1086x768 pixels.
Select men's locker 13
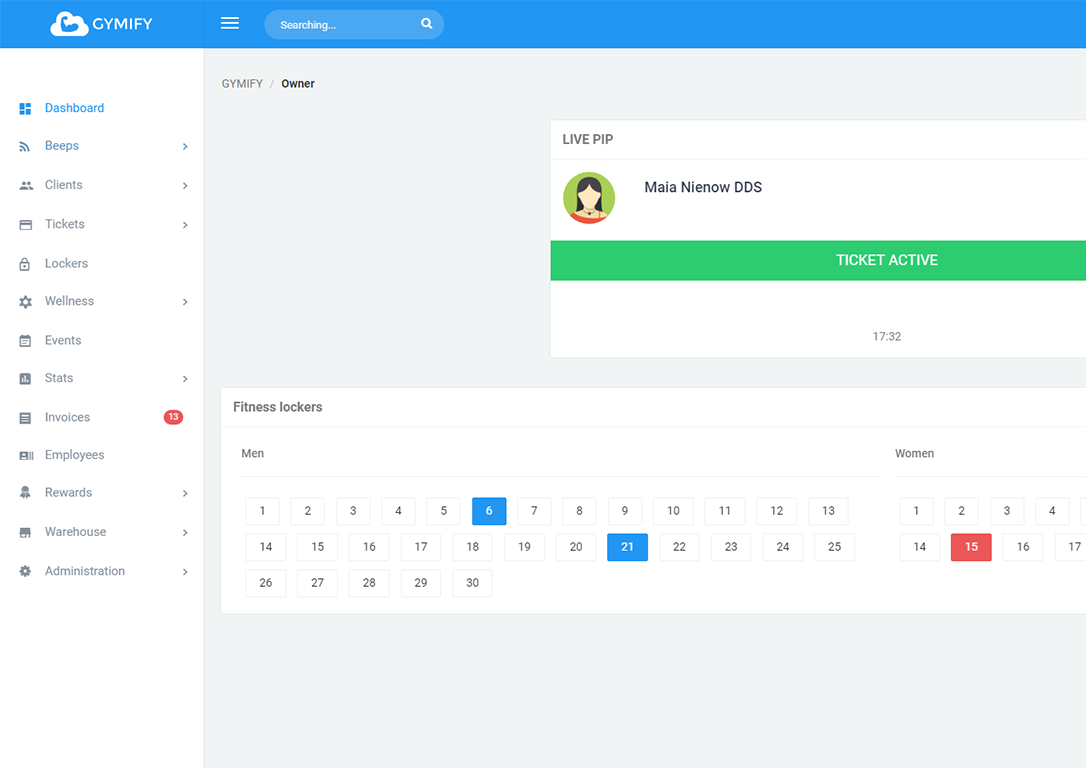[828, 511]
